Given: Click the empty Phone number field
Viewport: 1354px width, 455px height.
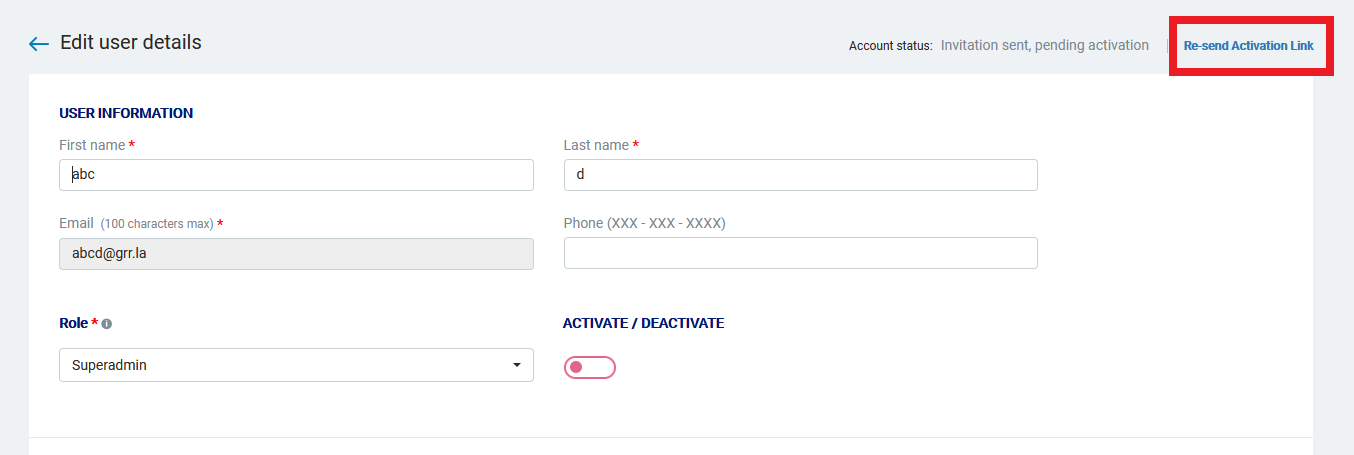Looking at the screenshot, I should click(800, 253).
